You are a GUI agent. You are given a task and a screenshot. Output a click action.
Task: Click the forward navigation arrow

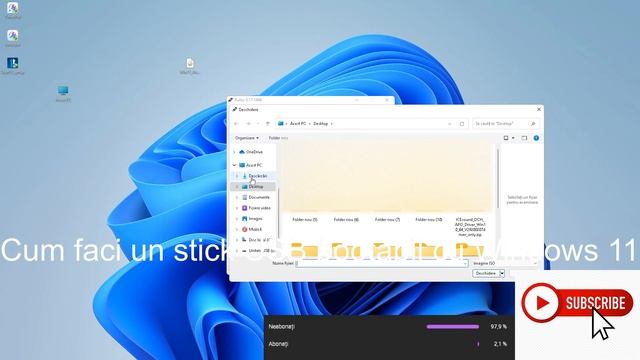248,124
